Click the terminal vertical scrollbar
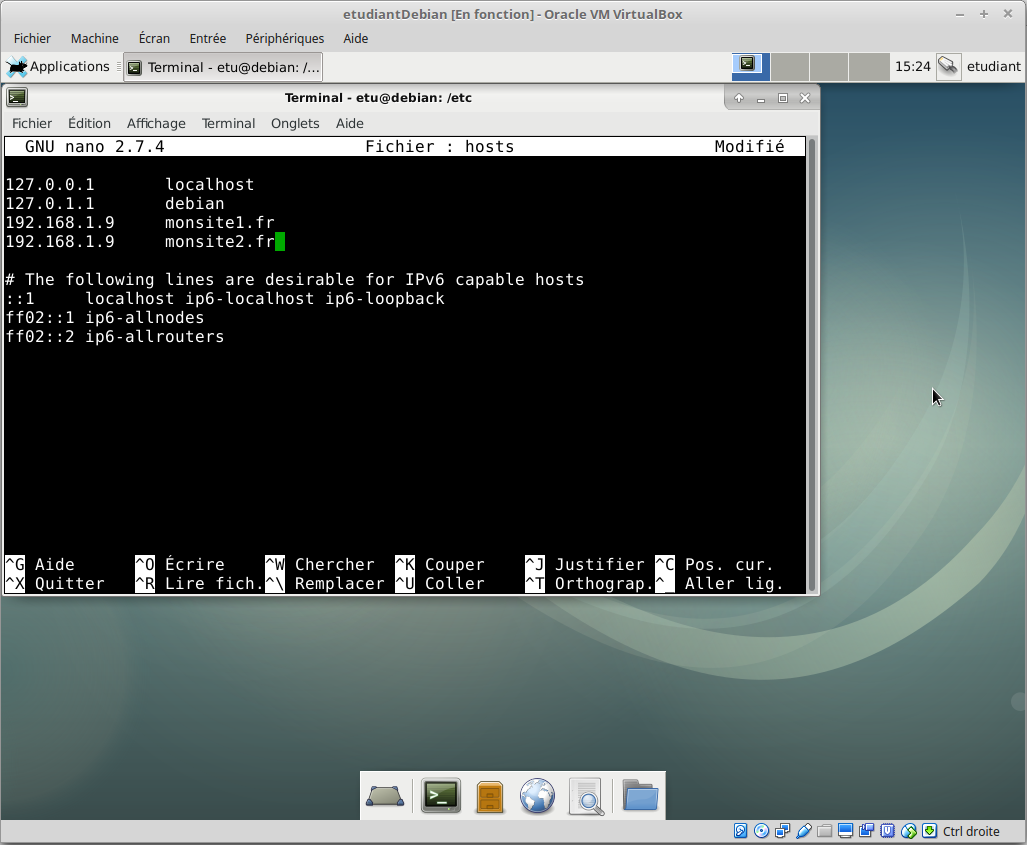Image resolution: width=1027 pixels, height=845 pixels. click(812, 364)
